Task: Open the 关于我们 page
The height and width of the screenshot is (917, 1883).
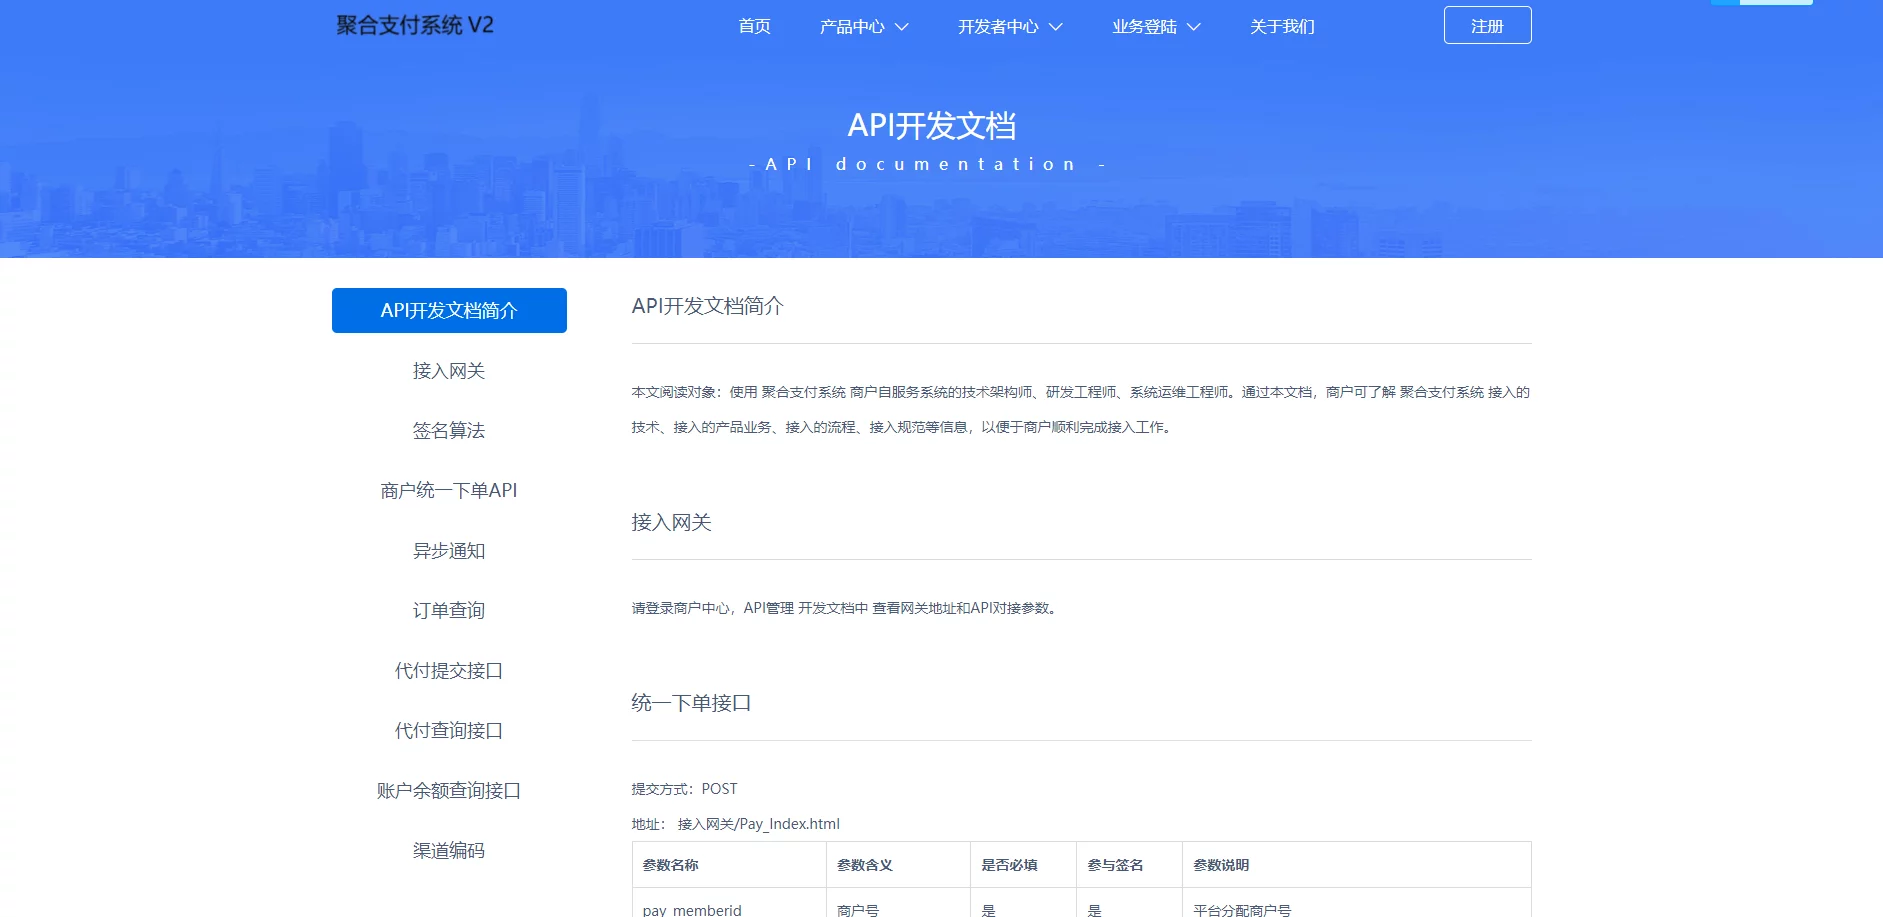Action: pos(1282,27)
